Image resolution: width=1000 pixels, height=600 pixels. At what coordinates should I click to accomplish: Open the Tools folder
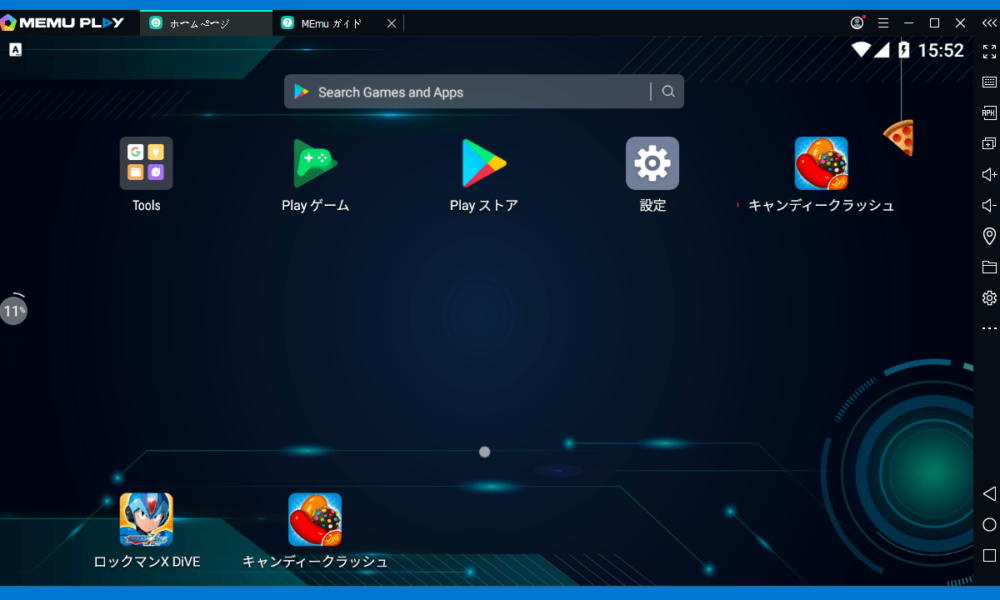tap(146, 163)
